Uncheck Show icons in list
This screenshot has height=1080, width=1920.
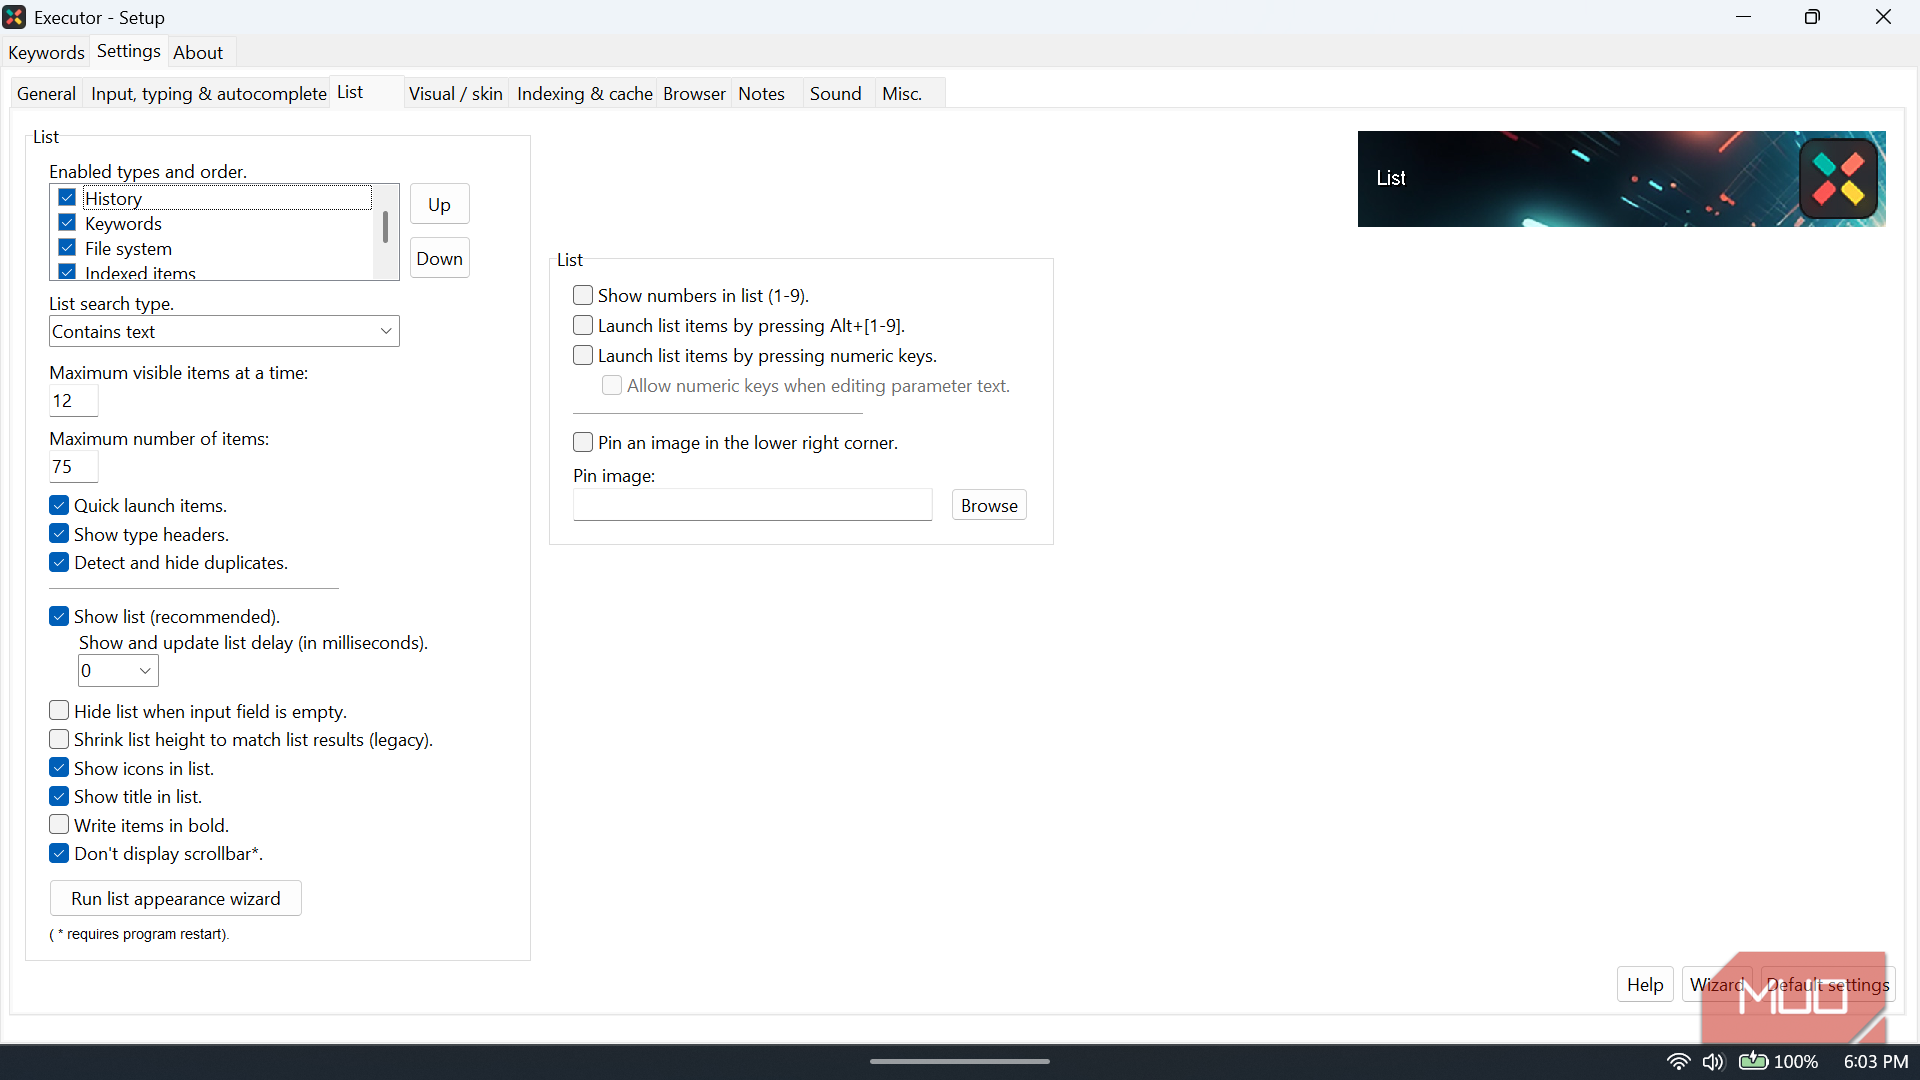pos(59,769)
